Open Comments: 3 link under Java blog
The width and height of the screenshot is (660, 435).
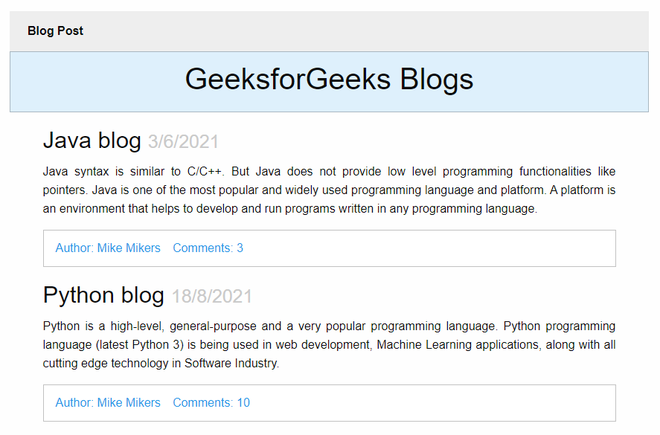coord(208,248)
